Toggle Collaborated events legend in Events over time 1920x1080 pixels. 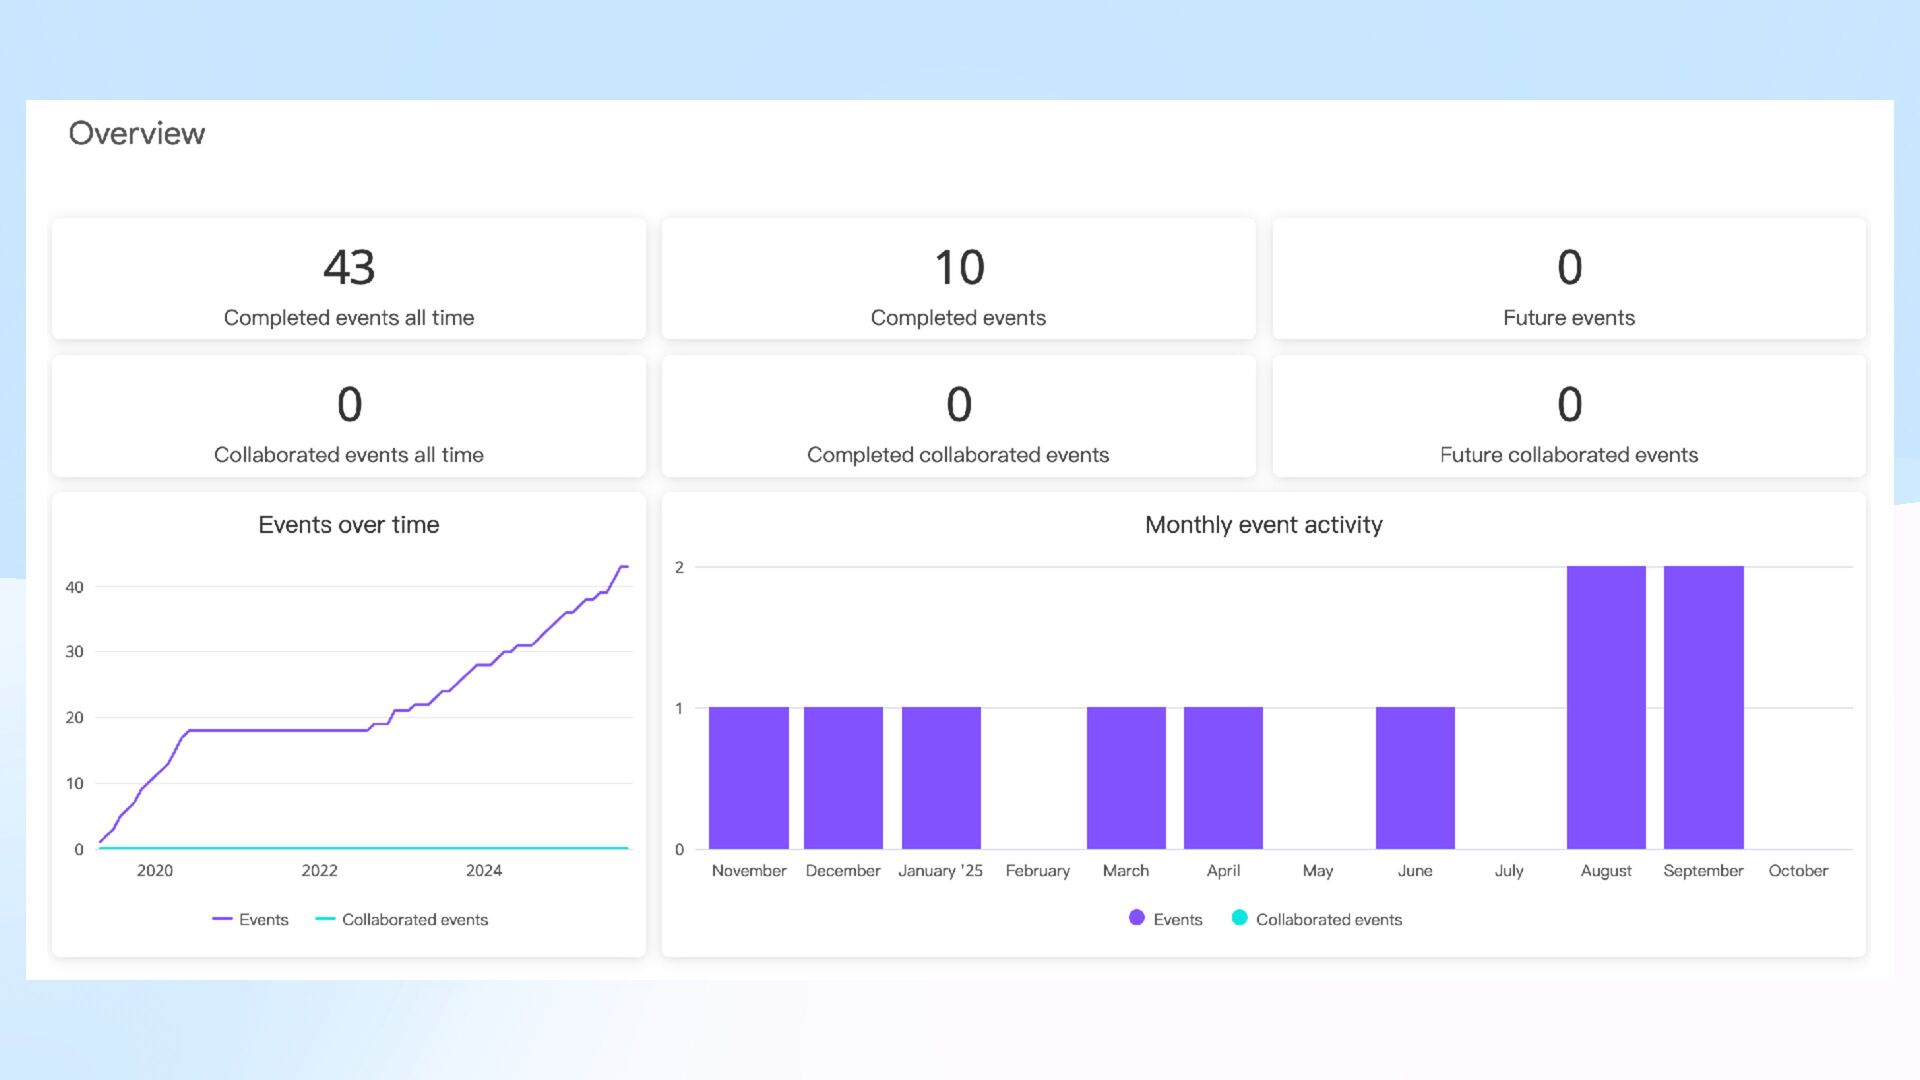point(414,919)
